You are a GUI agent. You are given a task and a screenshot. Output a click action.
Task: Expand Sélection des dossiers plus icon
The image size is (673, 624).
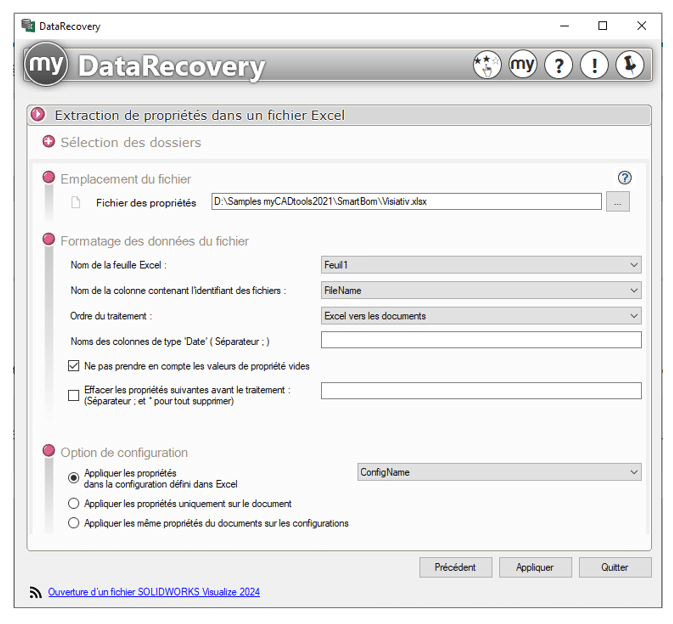click(49, 142)
